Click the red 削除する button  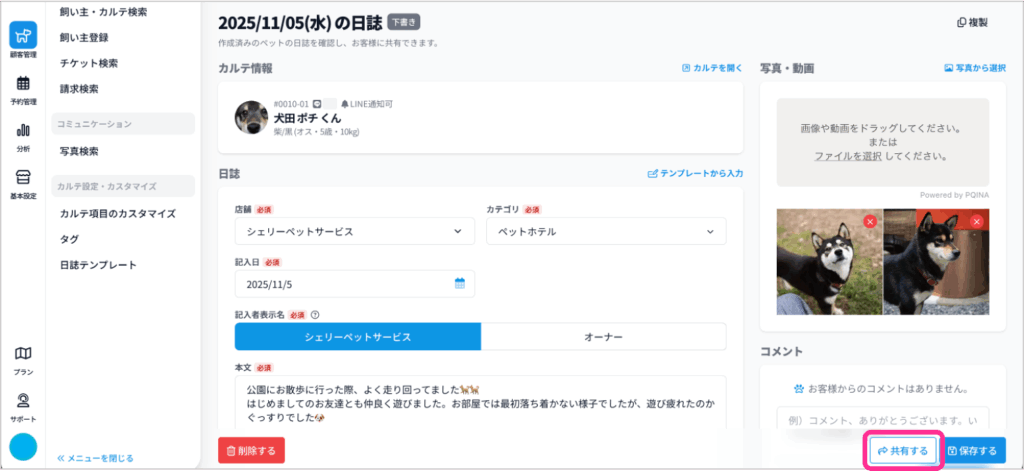[x=251, y=451]
